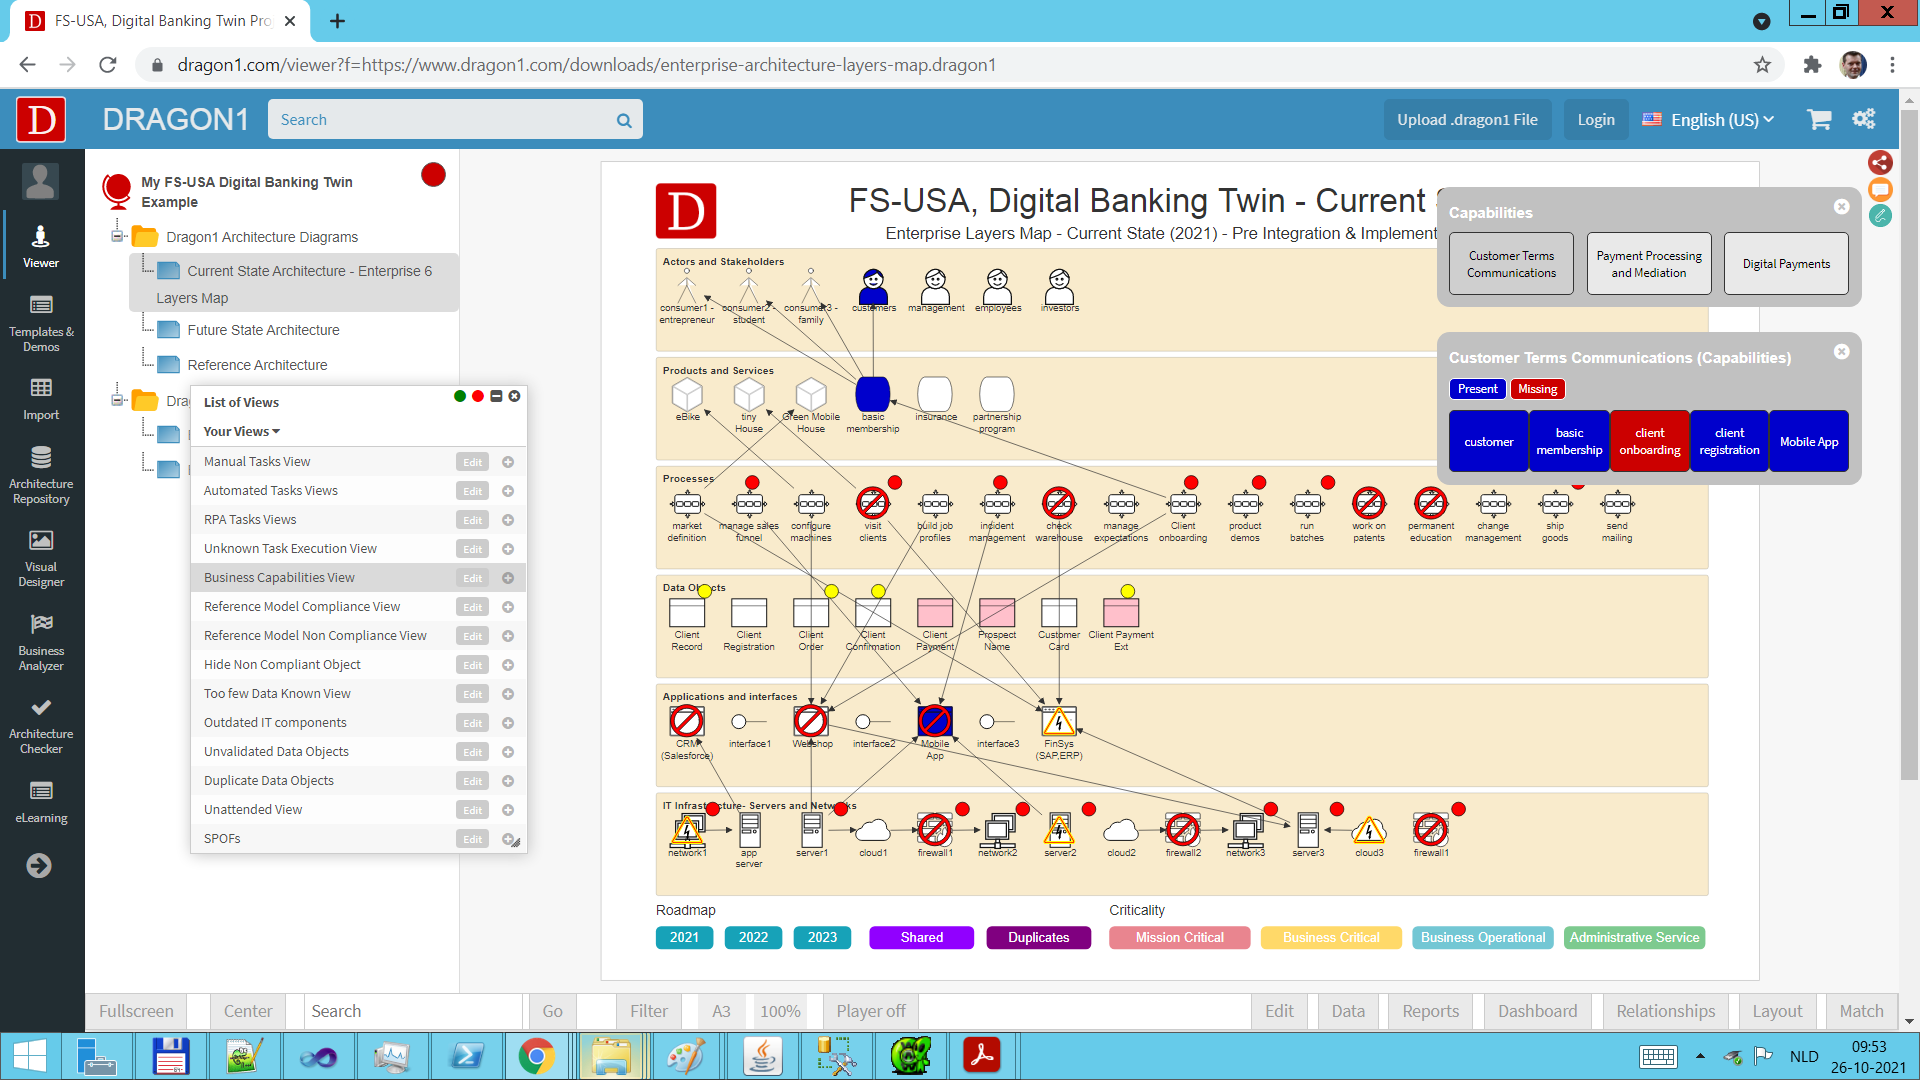Open the Business Analyzer sidebar icon
This screenshot has width=1920, height=1080.
click(41, 642)
